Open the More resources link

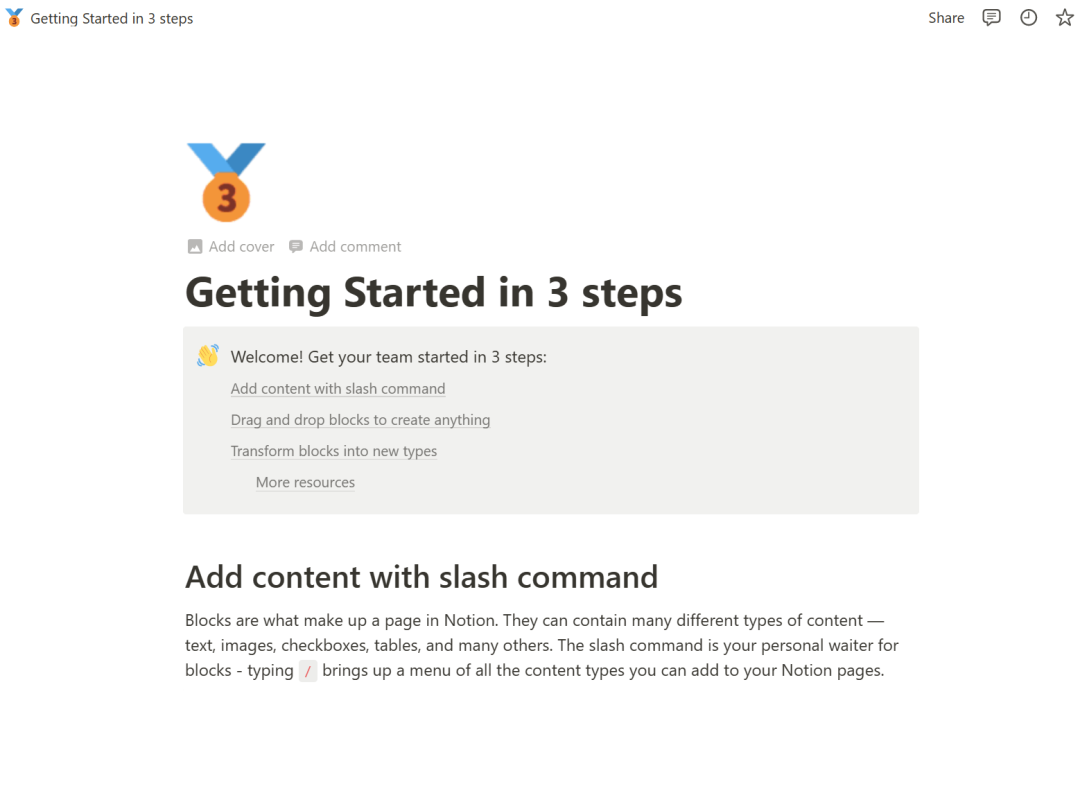click(305, 482)
